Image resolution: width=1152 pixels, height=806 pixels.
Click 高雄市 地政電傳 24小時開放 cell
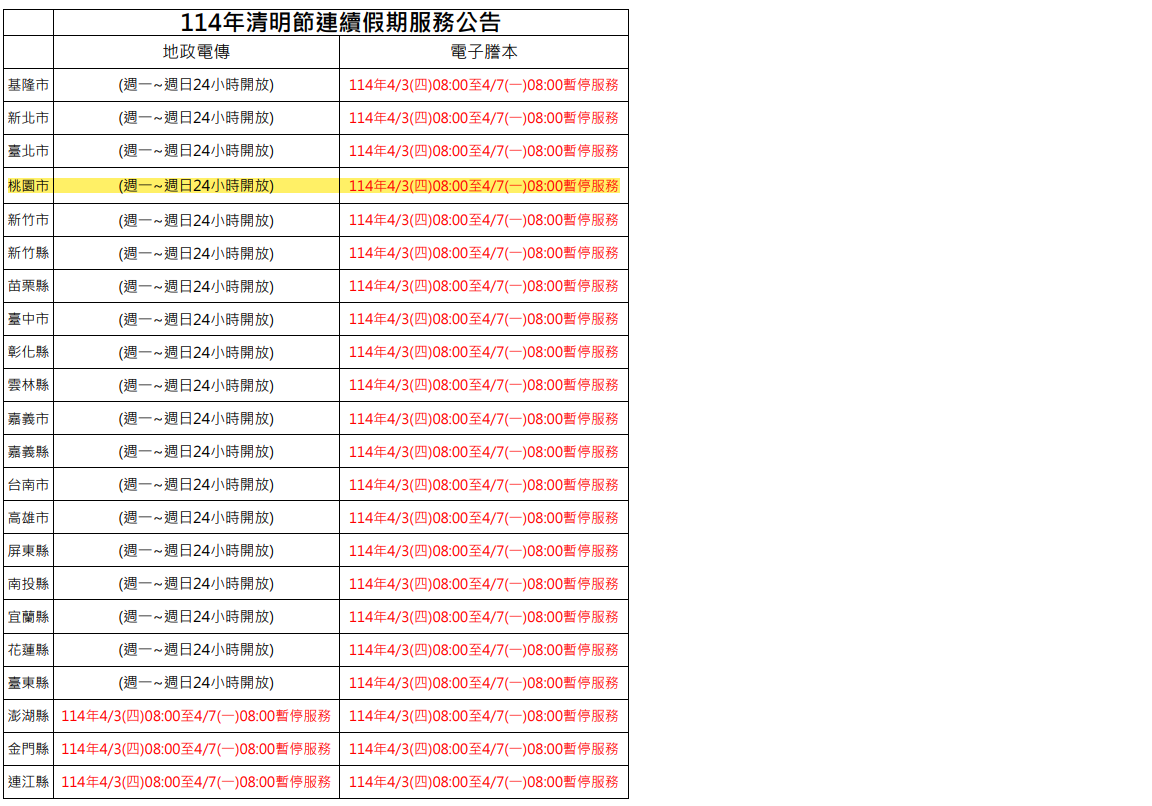196,518
